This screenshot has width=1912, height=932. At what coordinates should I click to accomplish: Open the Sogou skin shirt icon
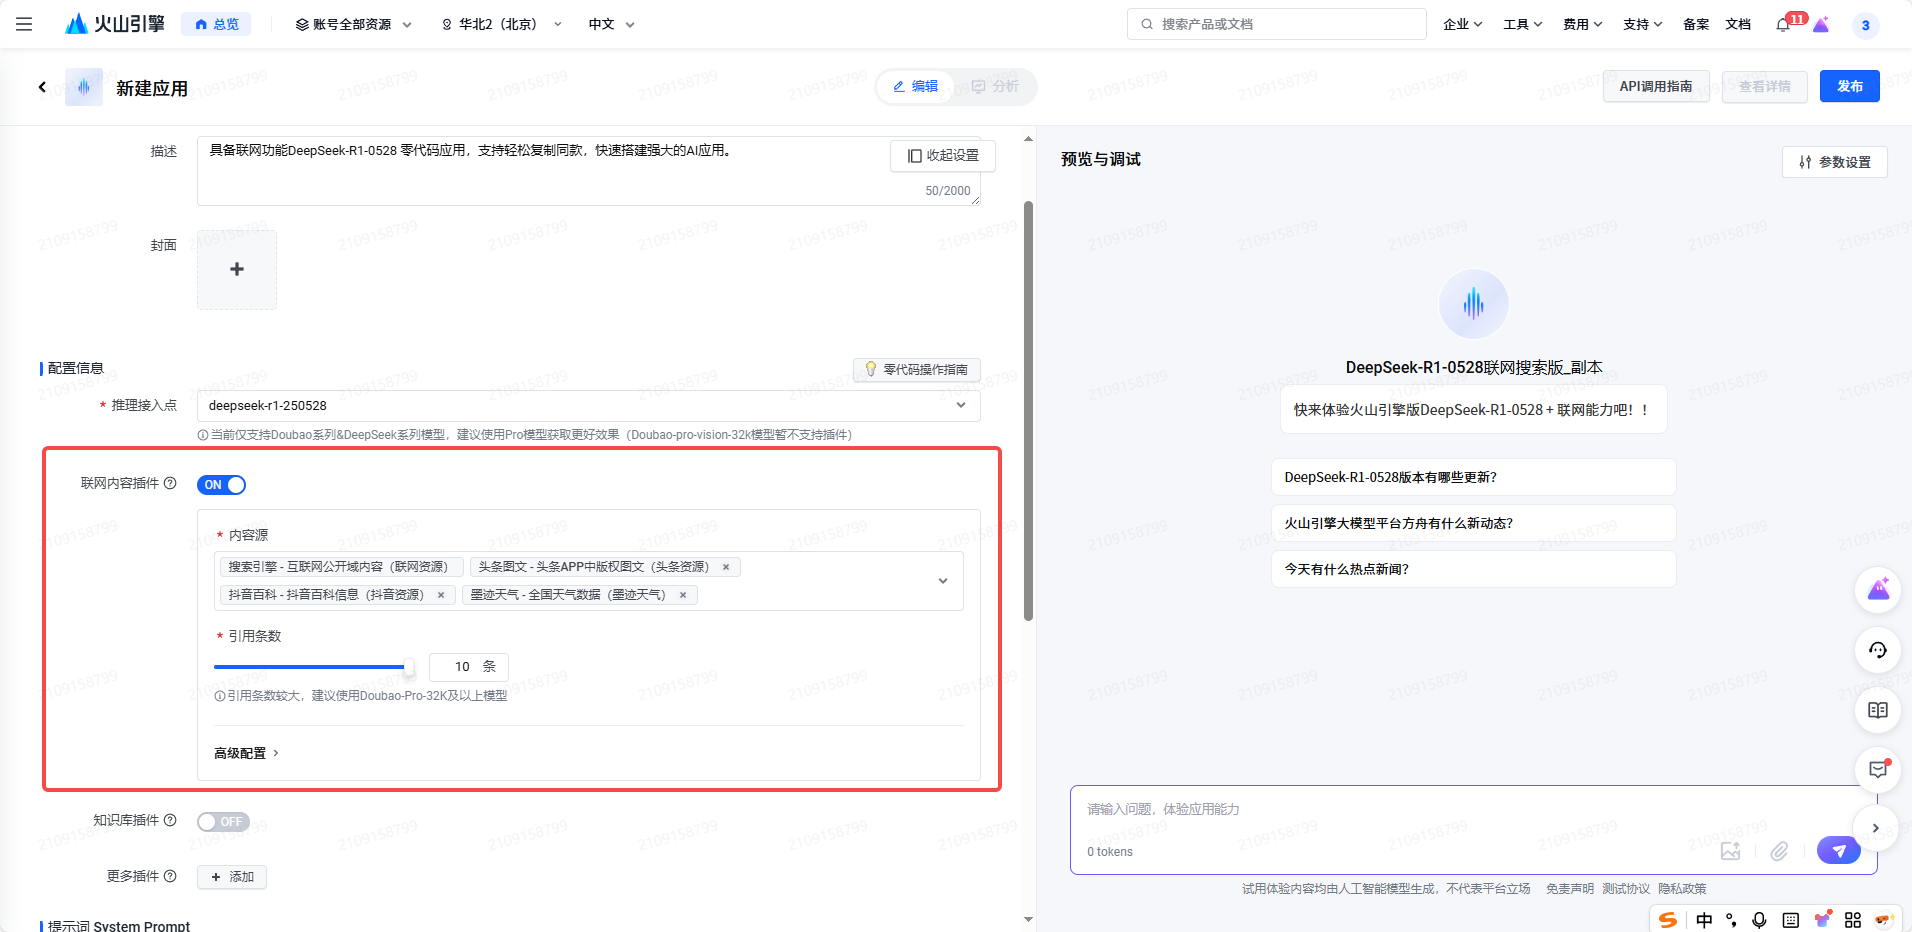pyautogui.click(x=1823, y=919)
